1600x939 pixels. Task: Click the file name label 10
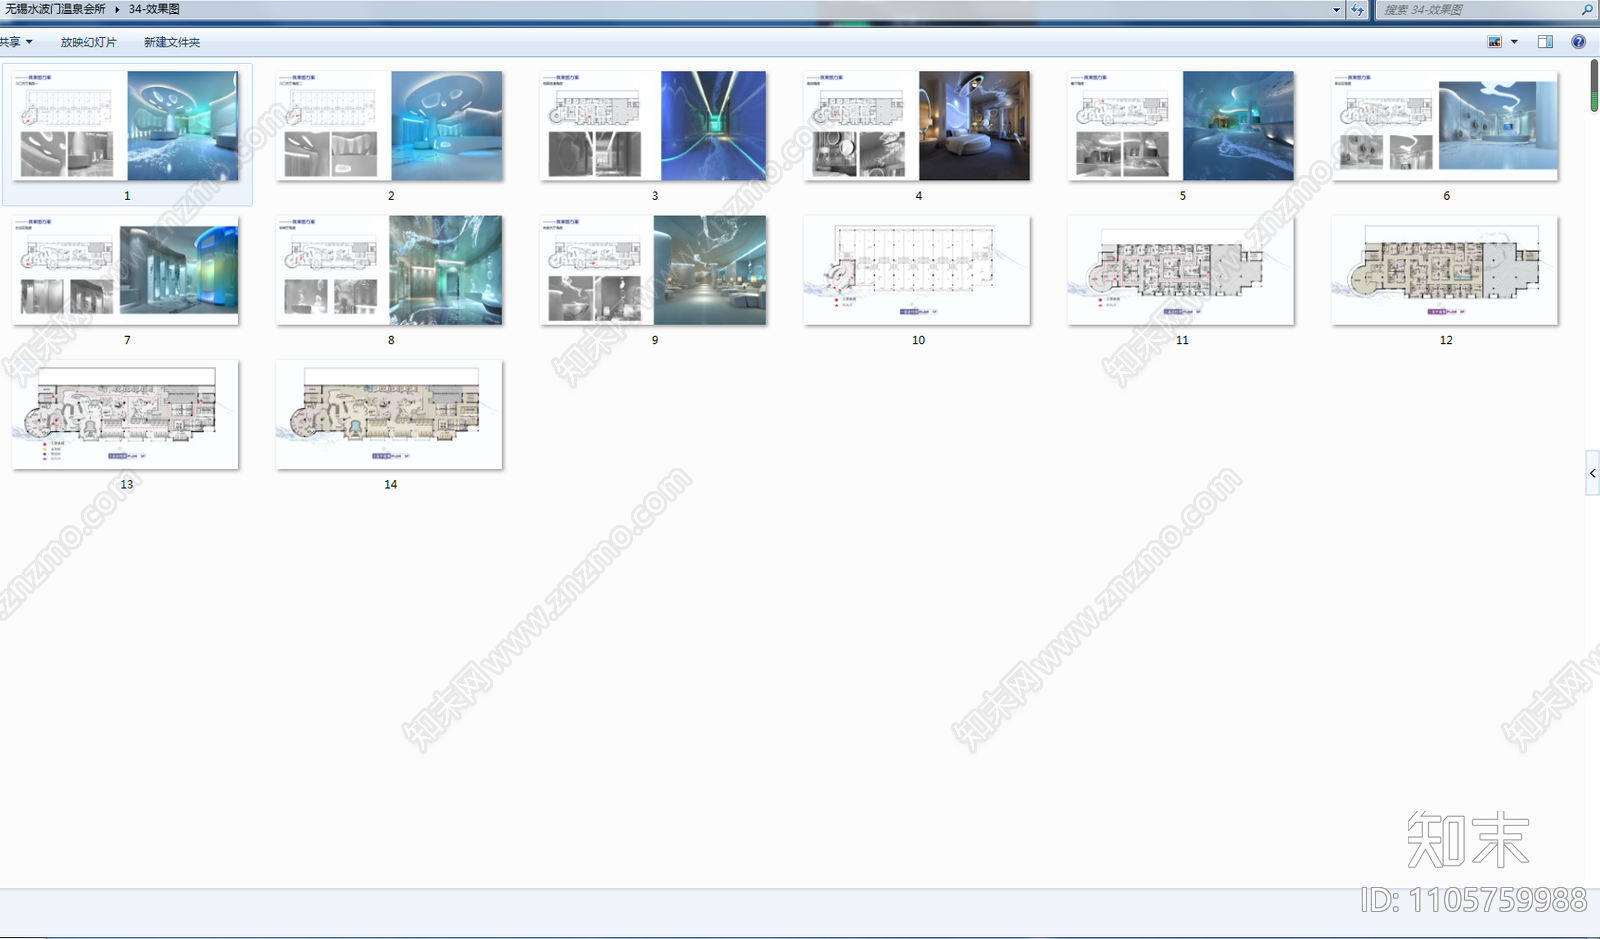tap(918, 340)
